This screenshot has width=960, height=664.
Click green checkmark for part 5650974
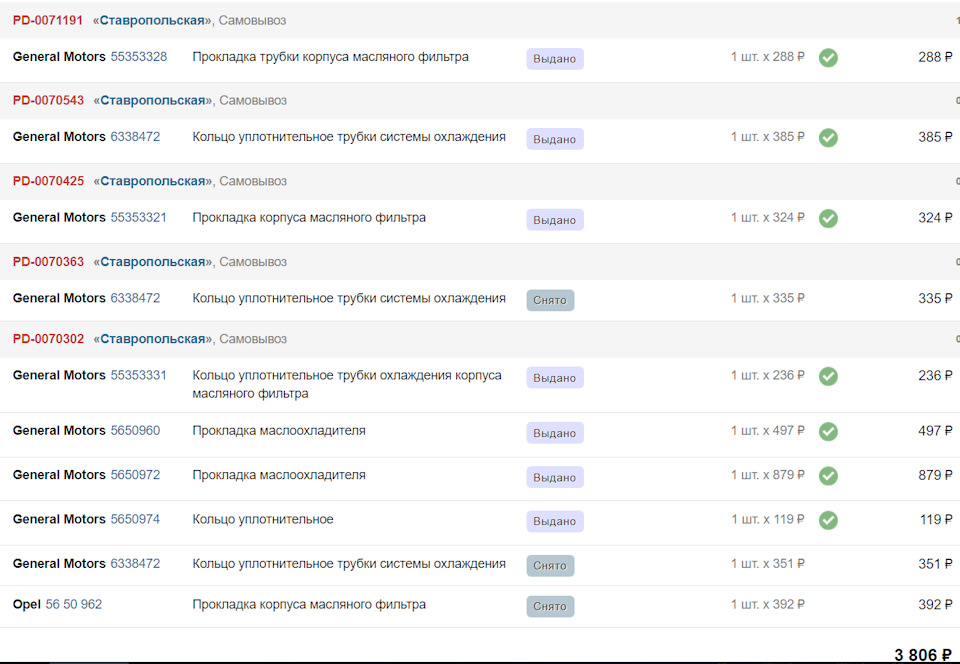[828, 520]
